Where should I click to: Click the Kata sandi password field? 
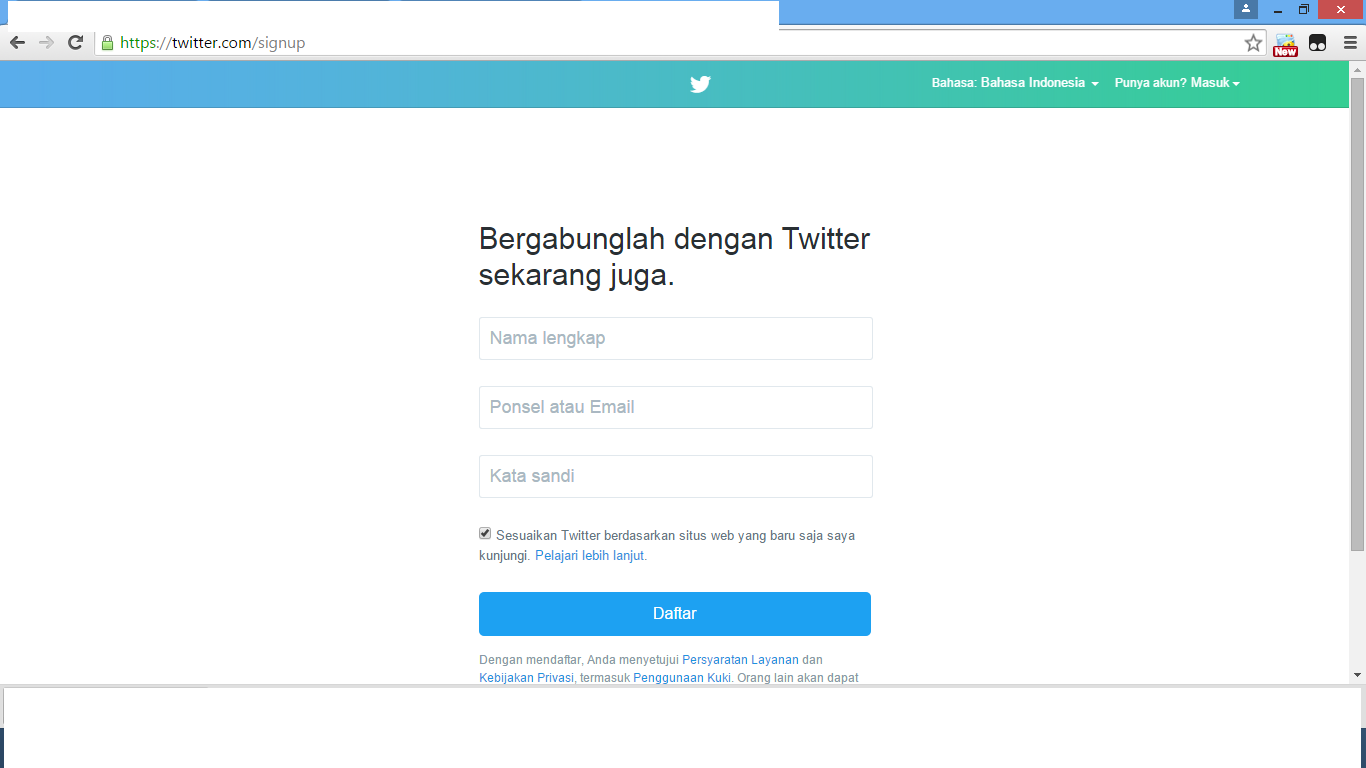click(676, 476)
